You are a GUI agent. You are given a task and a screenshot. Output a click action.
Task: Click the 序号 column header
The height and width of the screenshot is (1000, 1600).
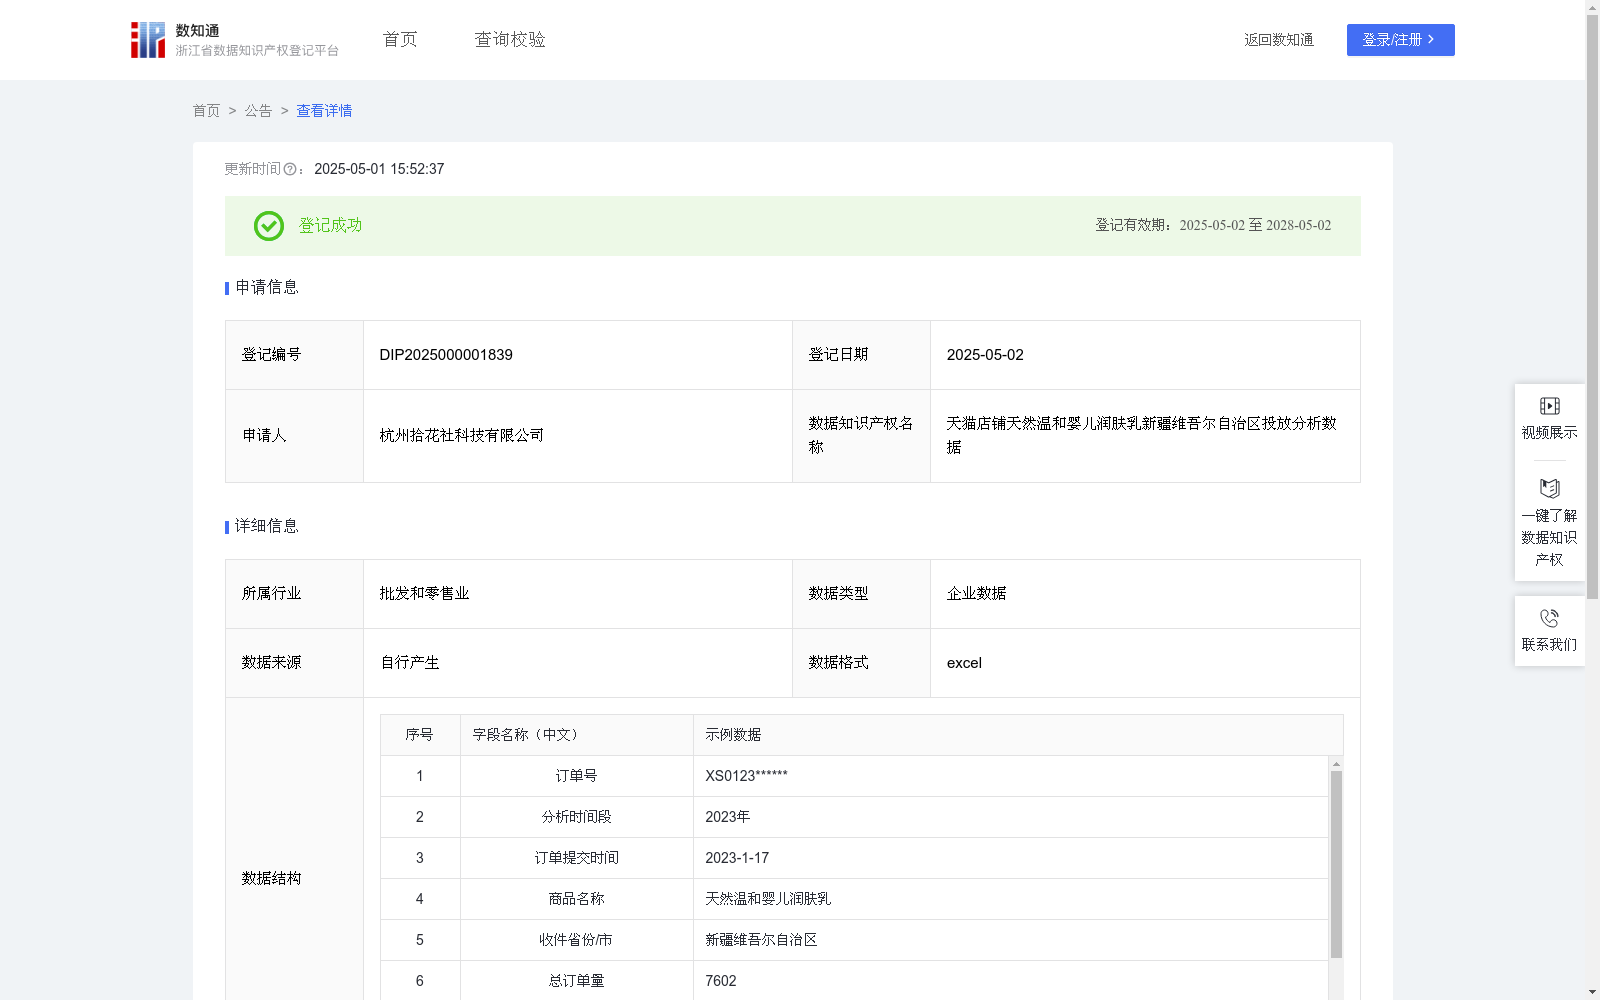[419, 735]
